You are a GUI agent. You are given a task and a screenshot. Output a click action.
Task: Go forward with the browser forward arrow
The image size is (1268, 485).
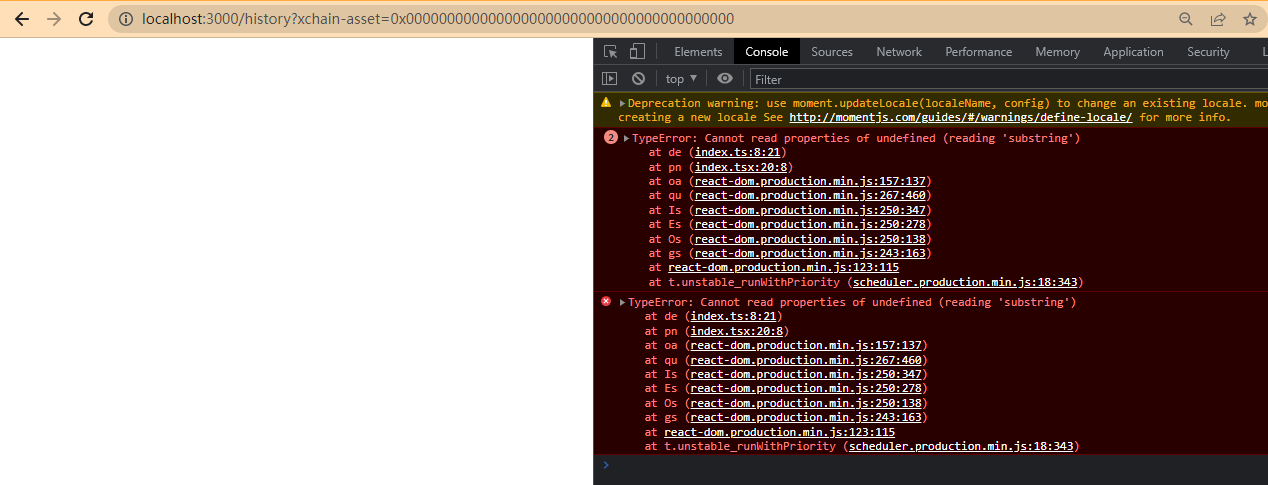point(54,19)
